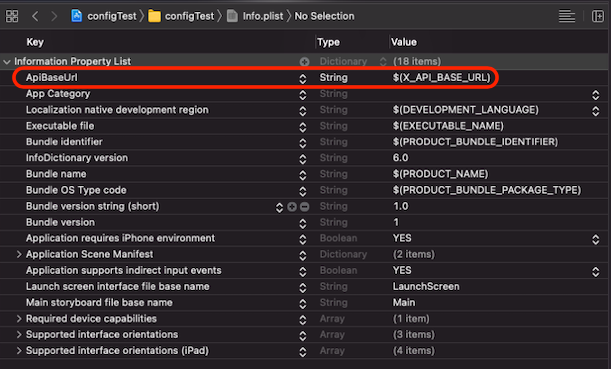The image size is (611, 369).
Task: Open key stepper for App Category
Action: (303, 95)
